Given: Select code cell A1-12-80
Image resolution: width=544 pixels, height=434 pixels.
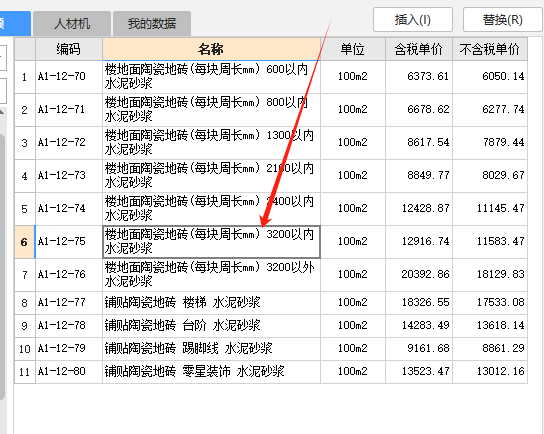Looking at the screenshot, I should point(69,372).
